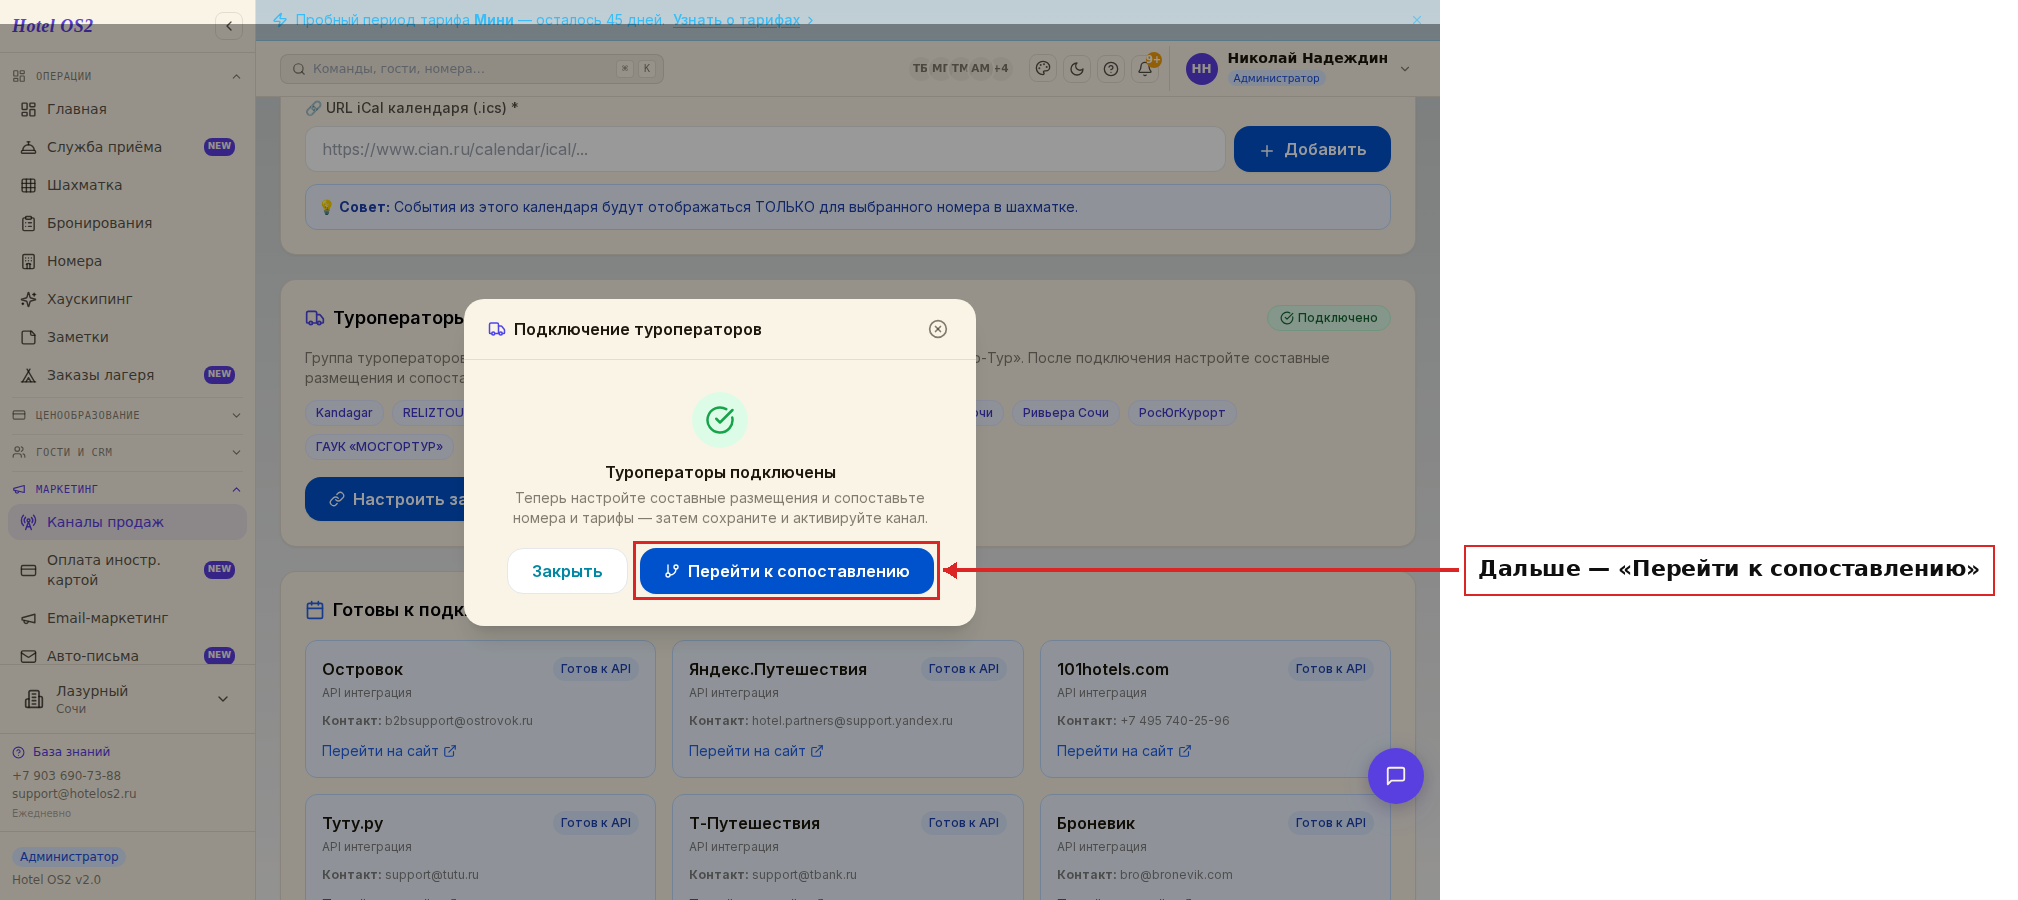This screenshot has height=900, width=2018.
Task: Click Подключено status badge
Action: click(x=1329, y=318)
